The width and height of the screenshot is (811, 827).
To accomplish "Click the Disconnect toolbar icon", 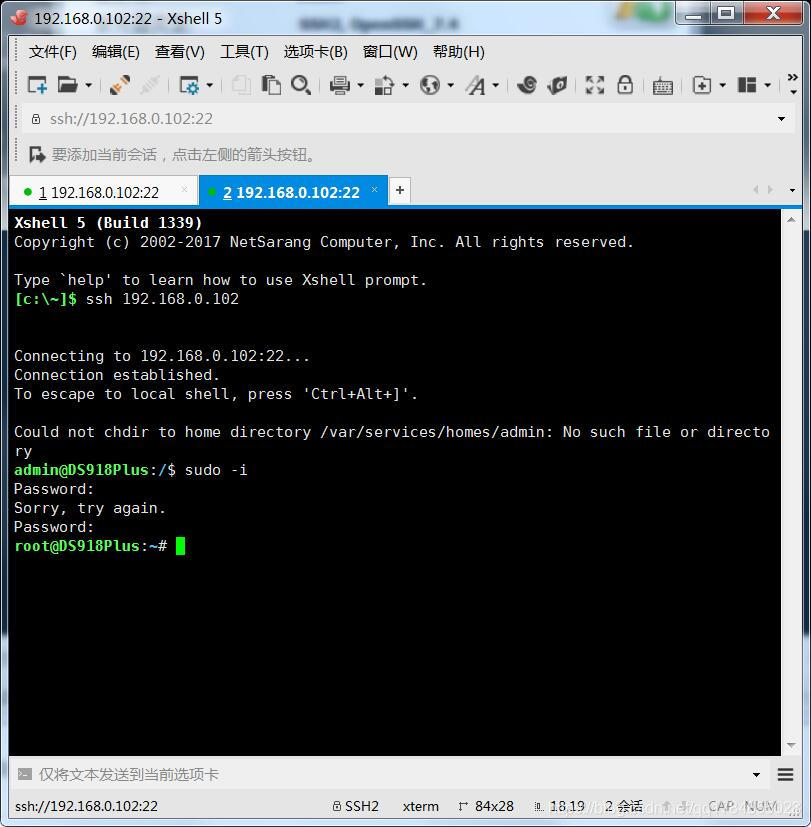I will [150, 85].
